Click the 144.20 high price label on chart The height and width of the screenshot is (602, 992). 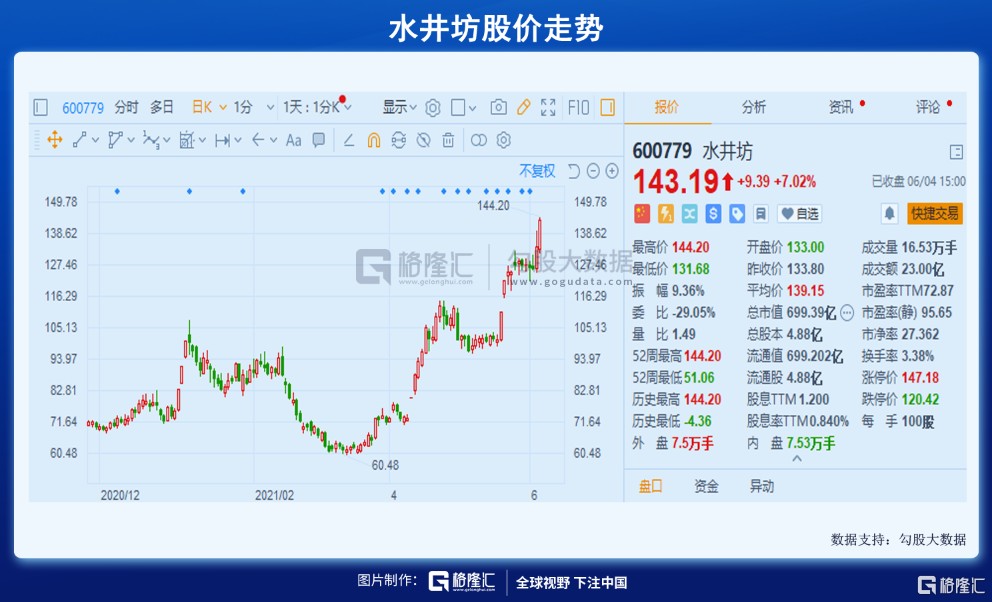[493, 206]
